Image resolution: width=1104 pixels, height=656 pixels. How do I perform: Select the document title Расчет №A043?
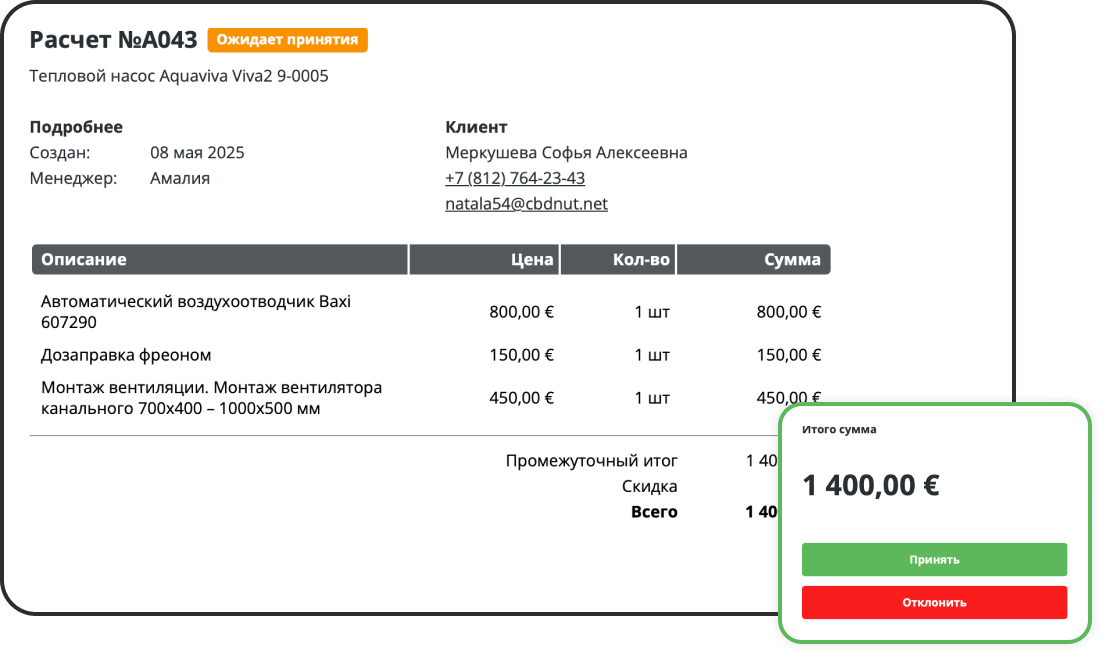click(113, 40)
